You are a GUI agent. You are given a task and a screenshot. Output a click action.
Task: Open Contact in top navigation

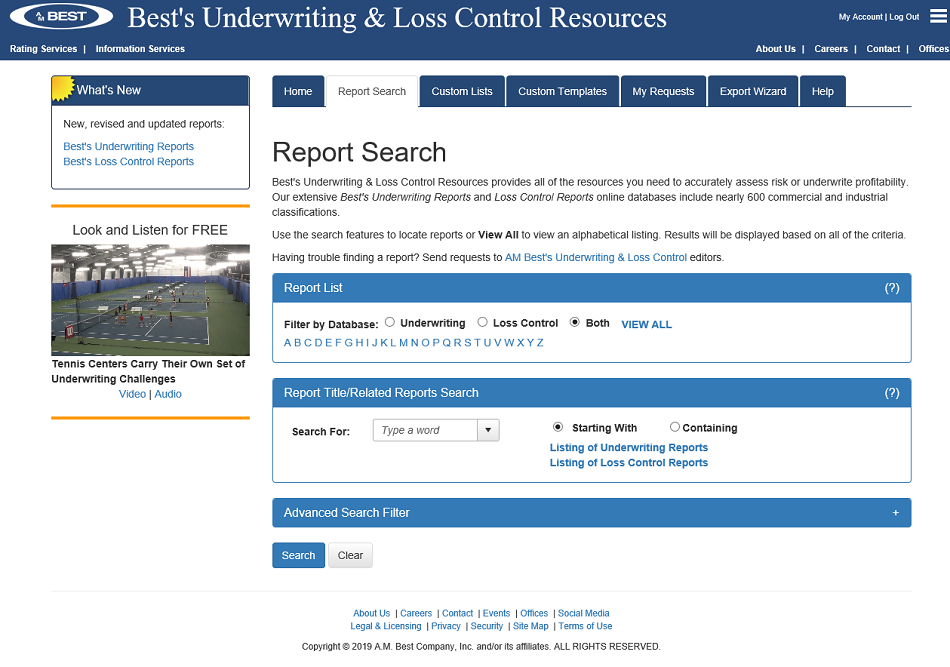883,48
